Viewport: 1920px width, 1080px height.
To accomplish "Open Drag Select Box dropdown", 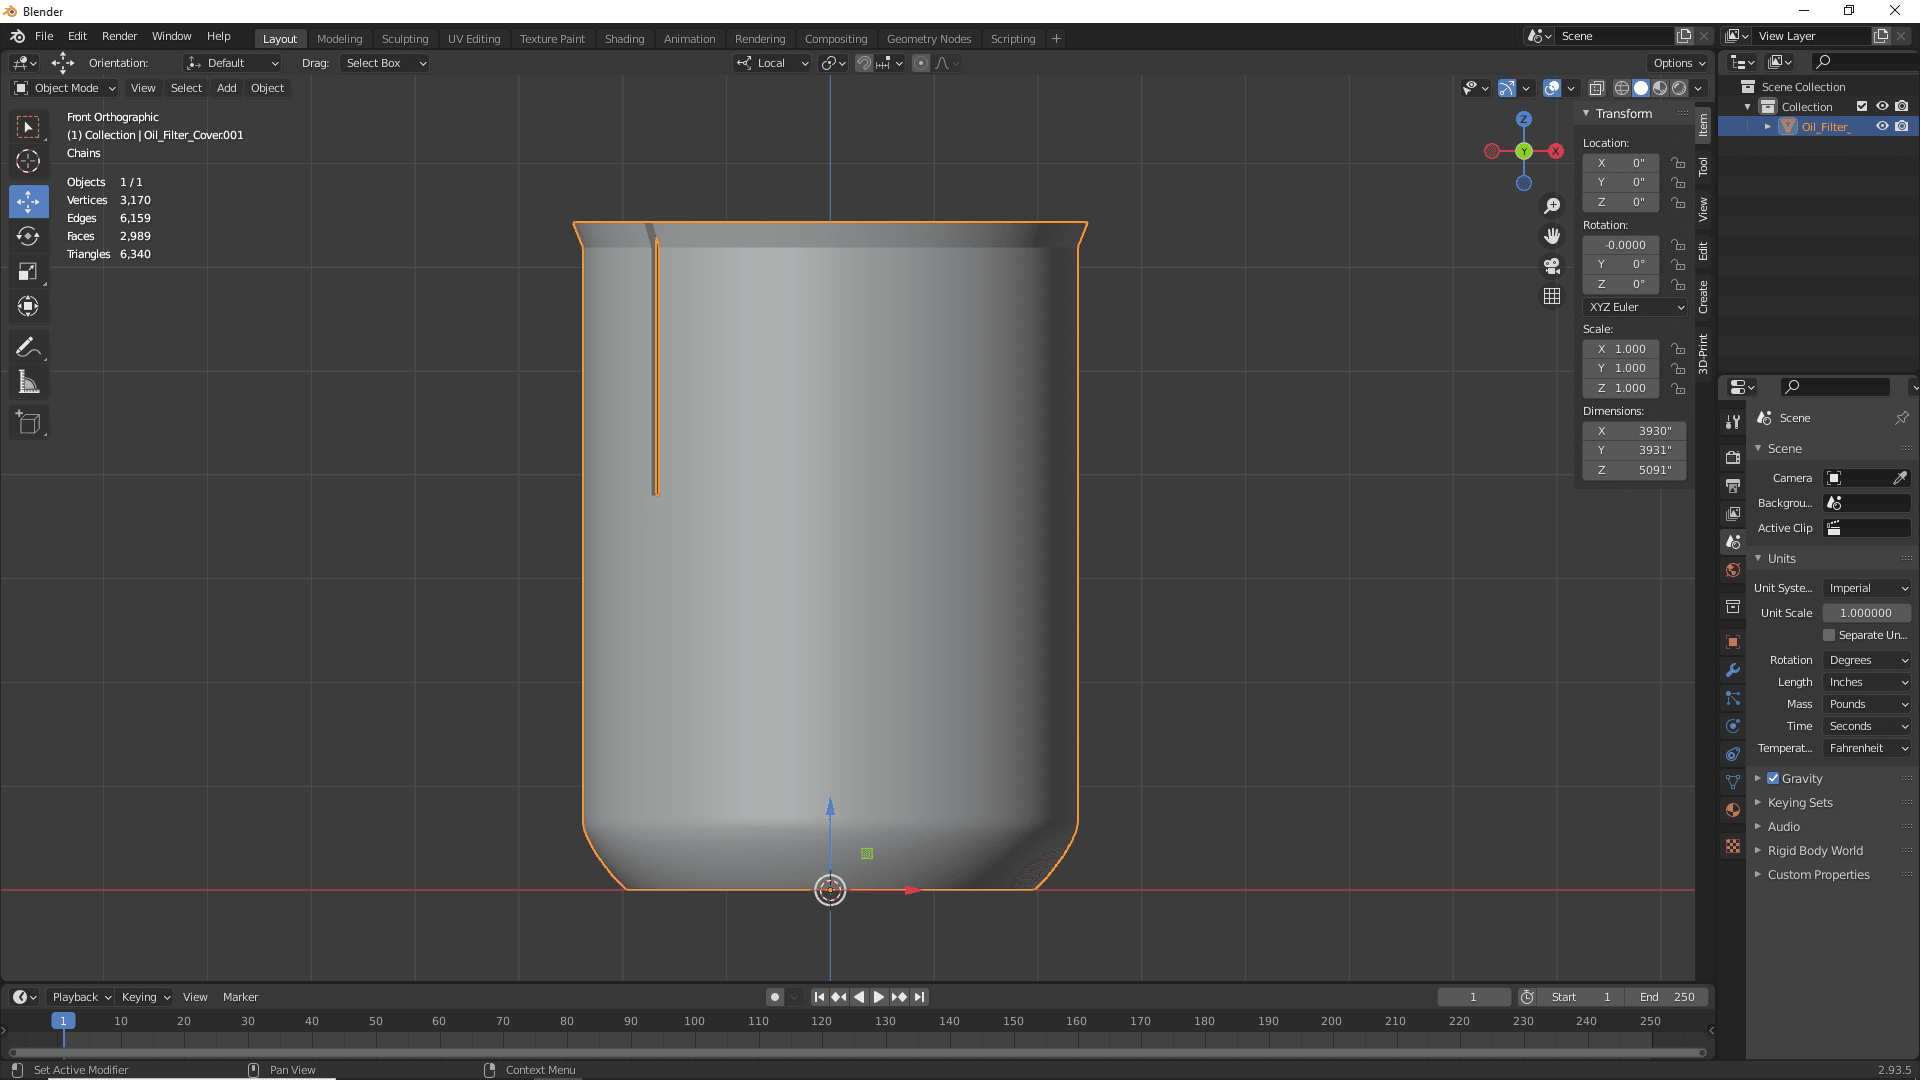I will click(385, 63).
